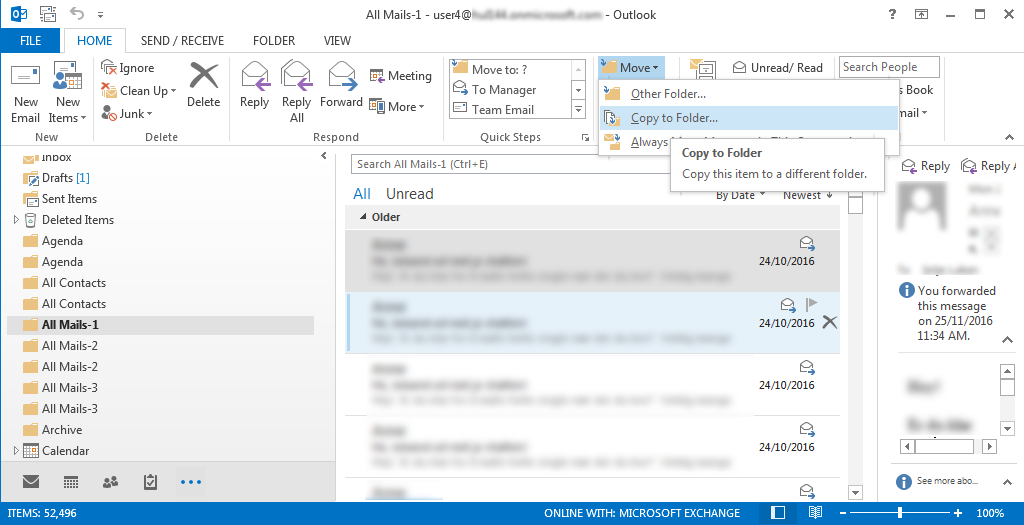Switch to the SEND / RECEIVE tab
Viewport: 1024px width, 525px height.
point(182,40)
